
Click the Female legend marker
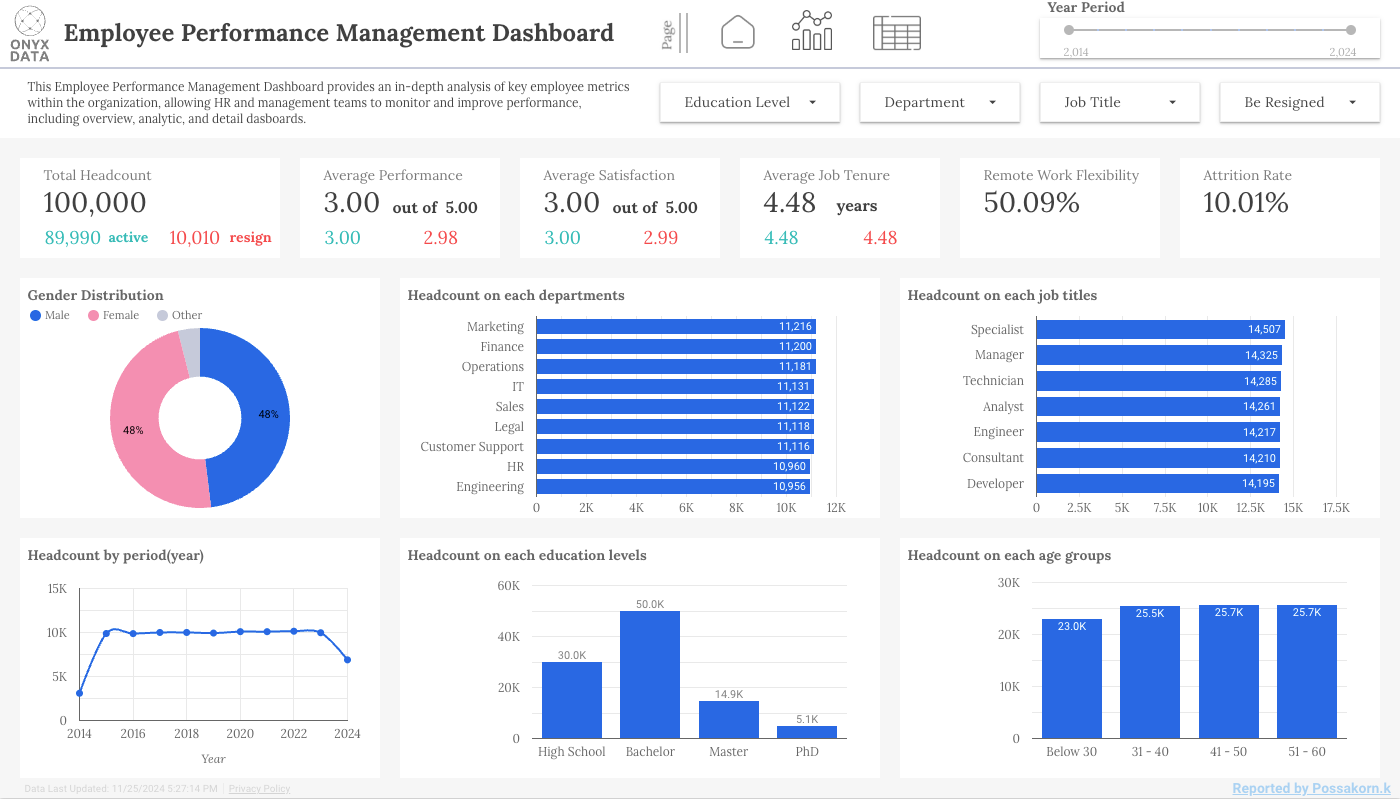coord(94,315)
